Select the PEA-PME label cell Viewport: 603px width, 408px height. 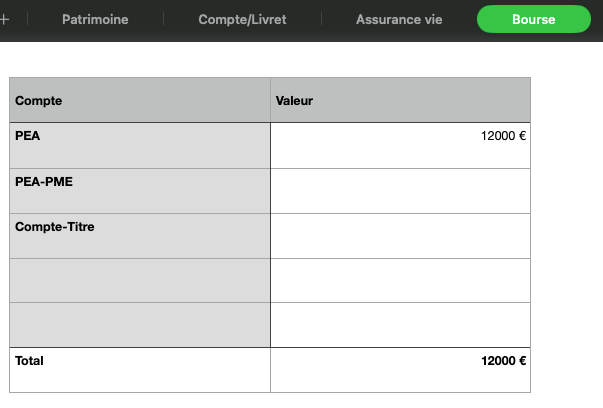[x=140, y=191]
